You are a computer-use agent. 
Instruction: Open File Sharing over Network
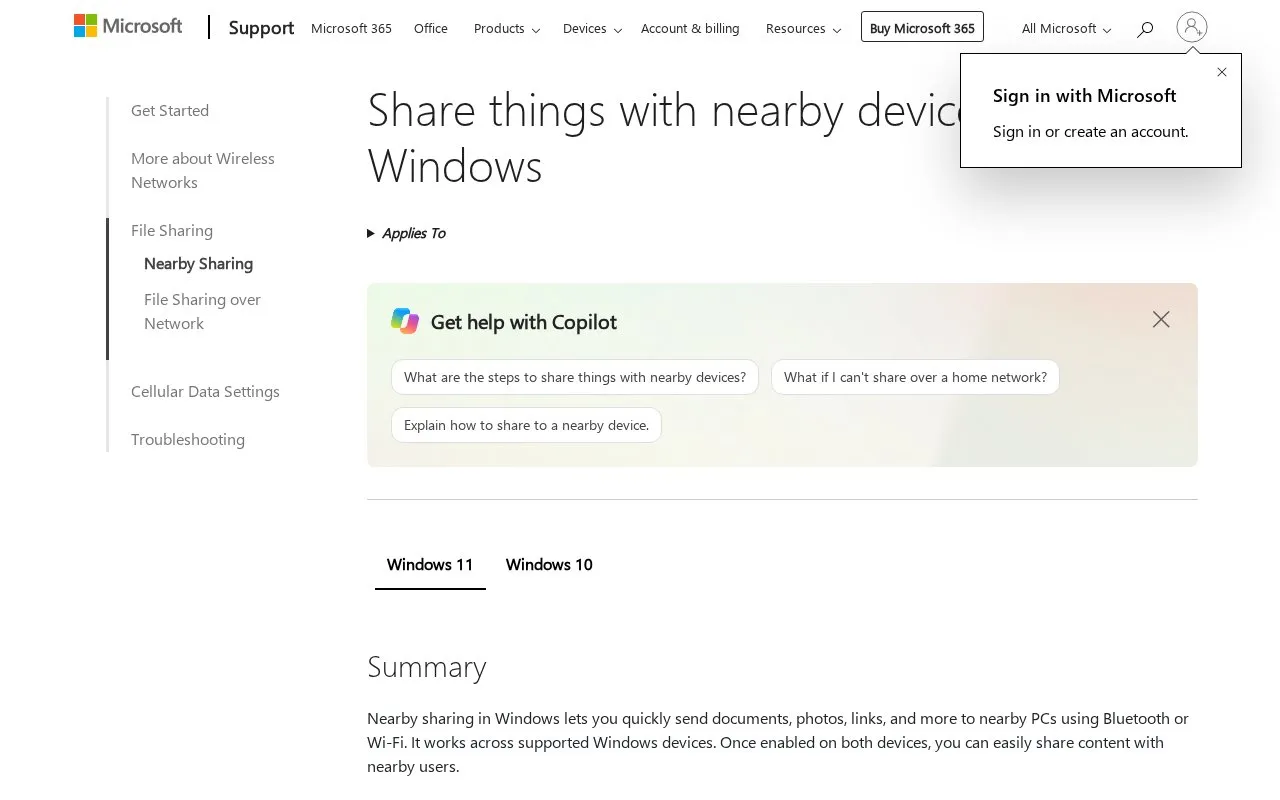point(202,311)
